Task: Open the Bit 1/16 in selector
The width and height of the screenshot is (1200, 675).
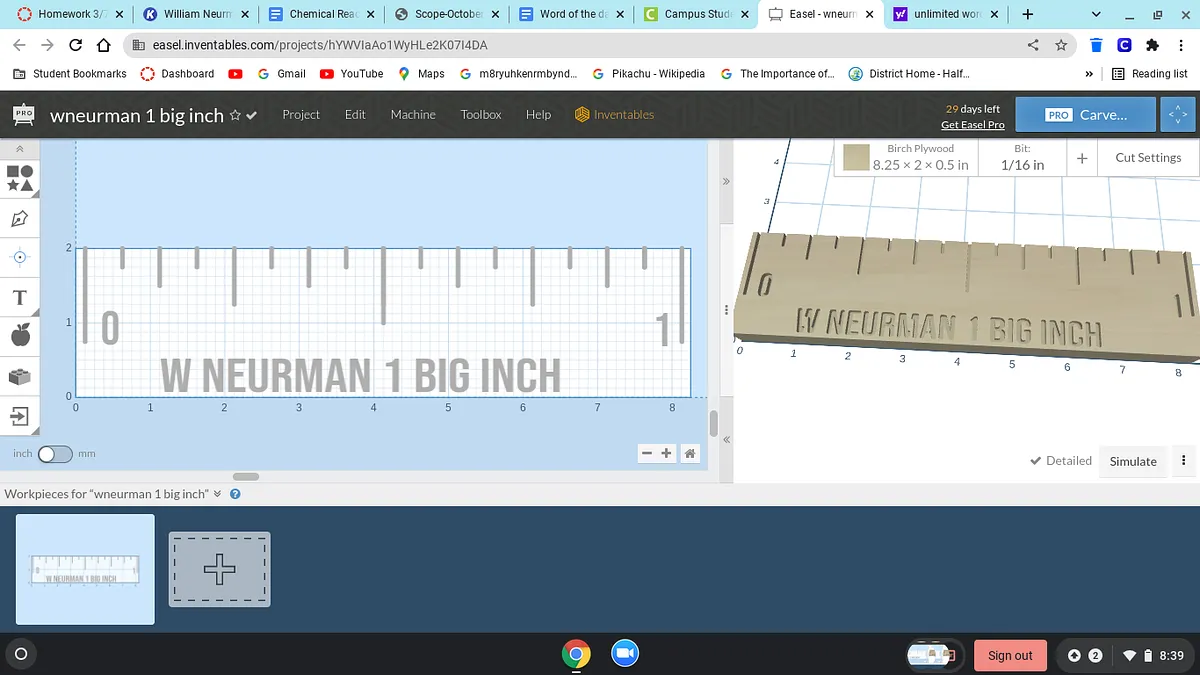Action: coord(1022,158)
